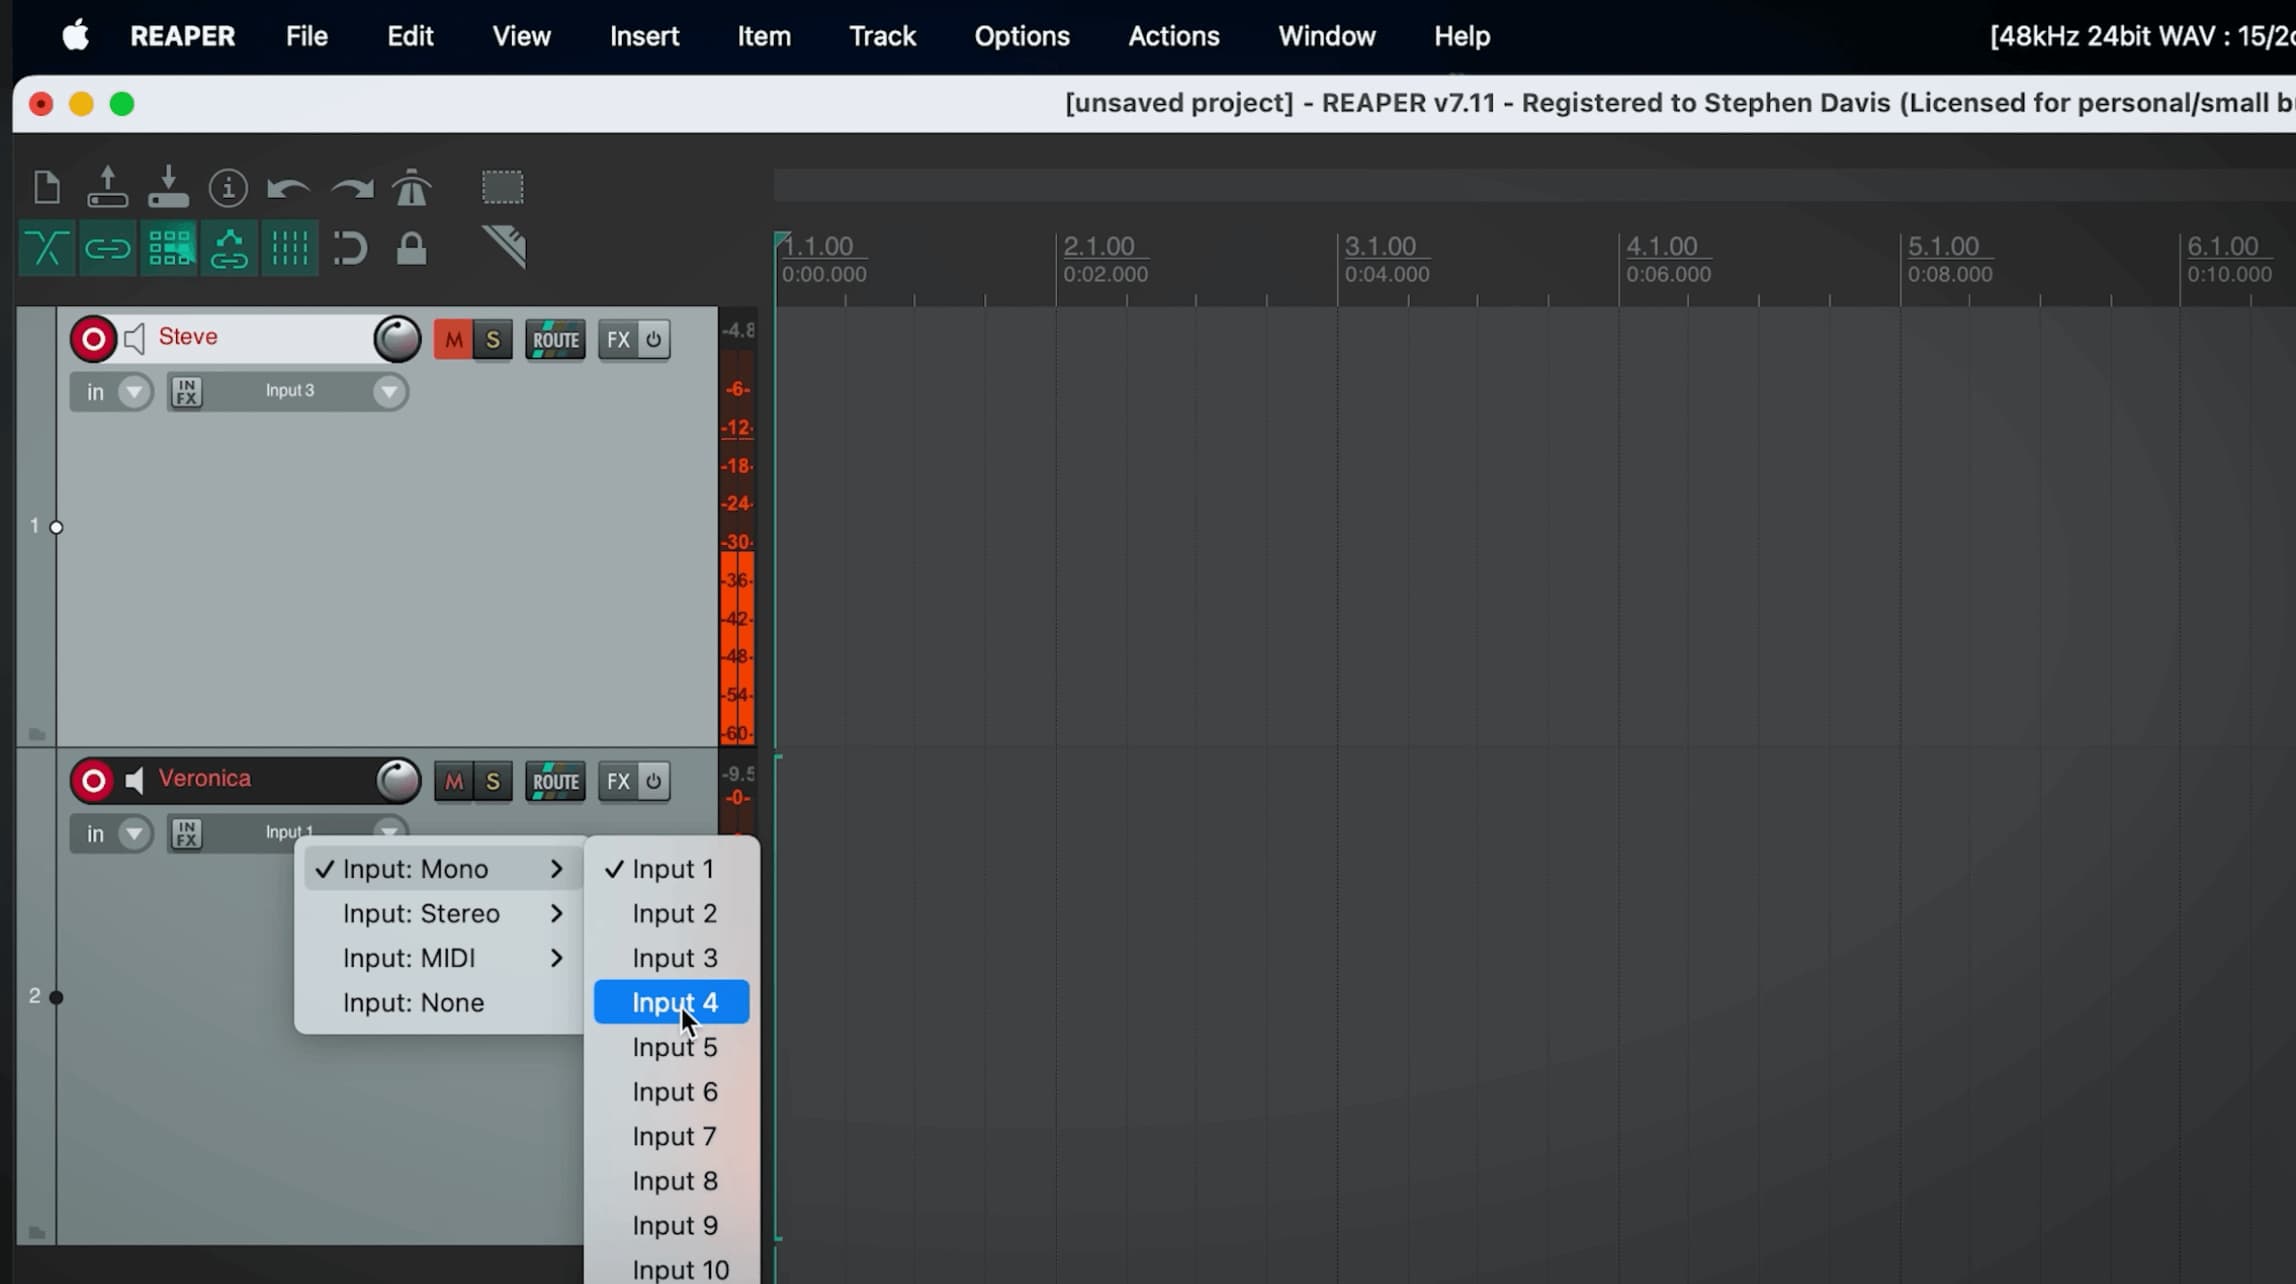Click the volume knob on Veronica track
Screen dimensions: 2296x1284
[397, 781]
